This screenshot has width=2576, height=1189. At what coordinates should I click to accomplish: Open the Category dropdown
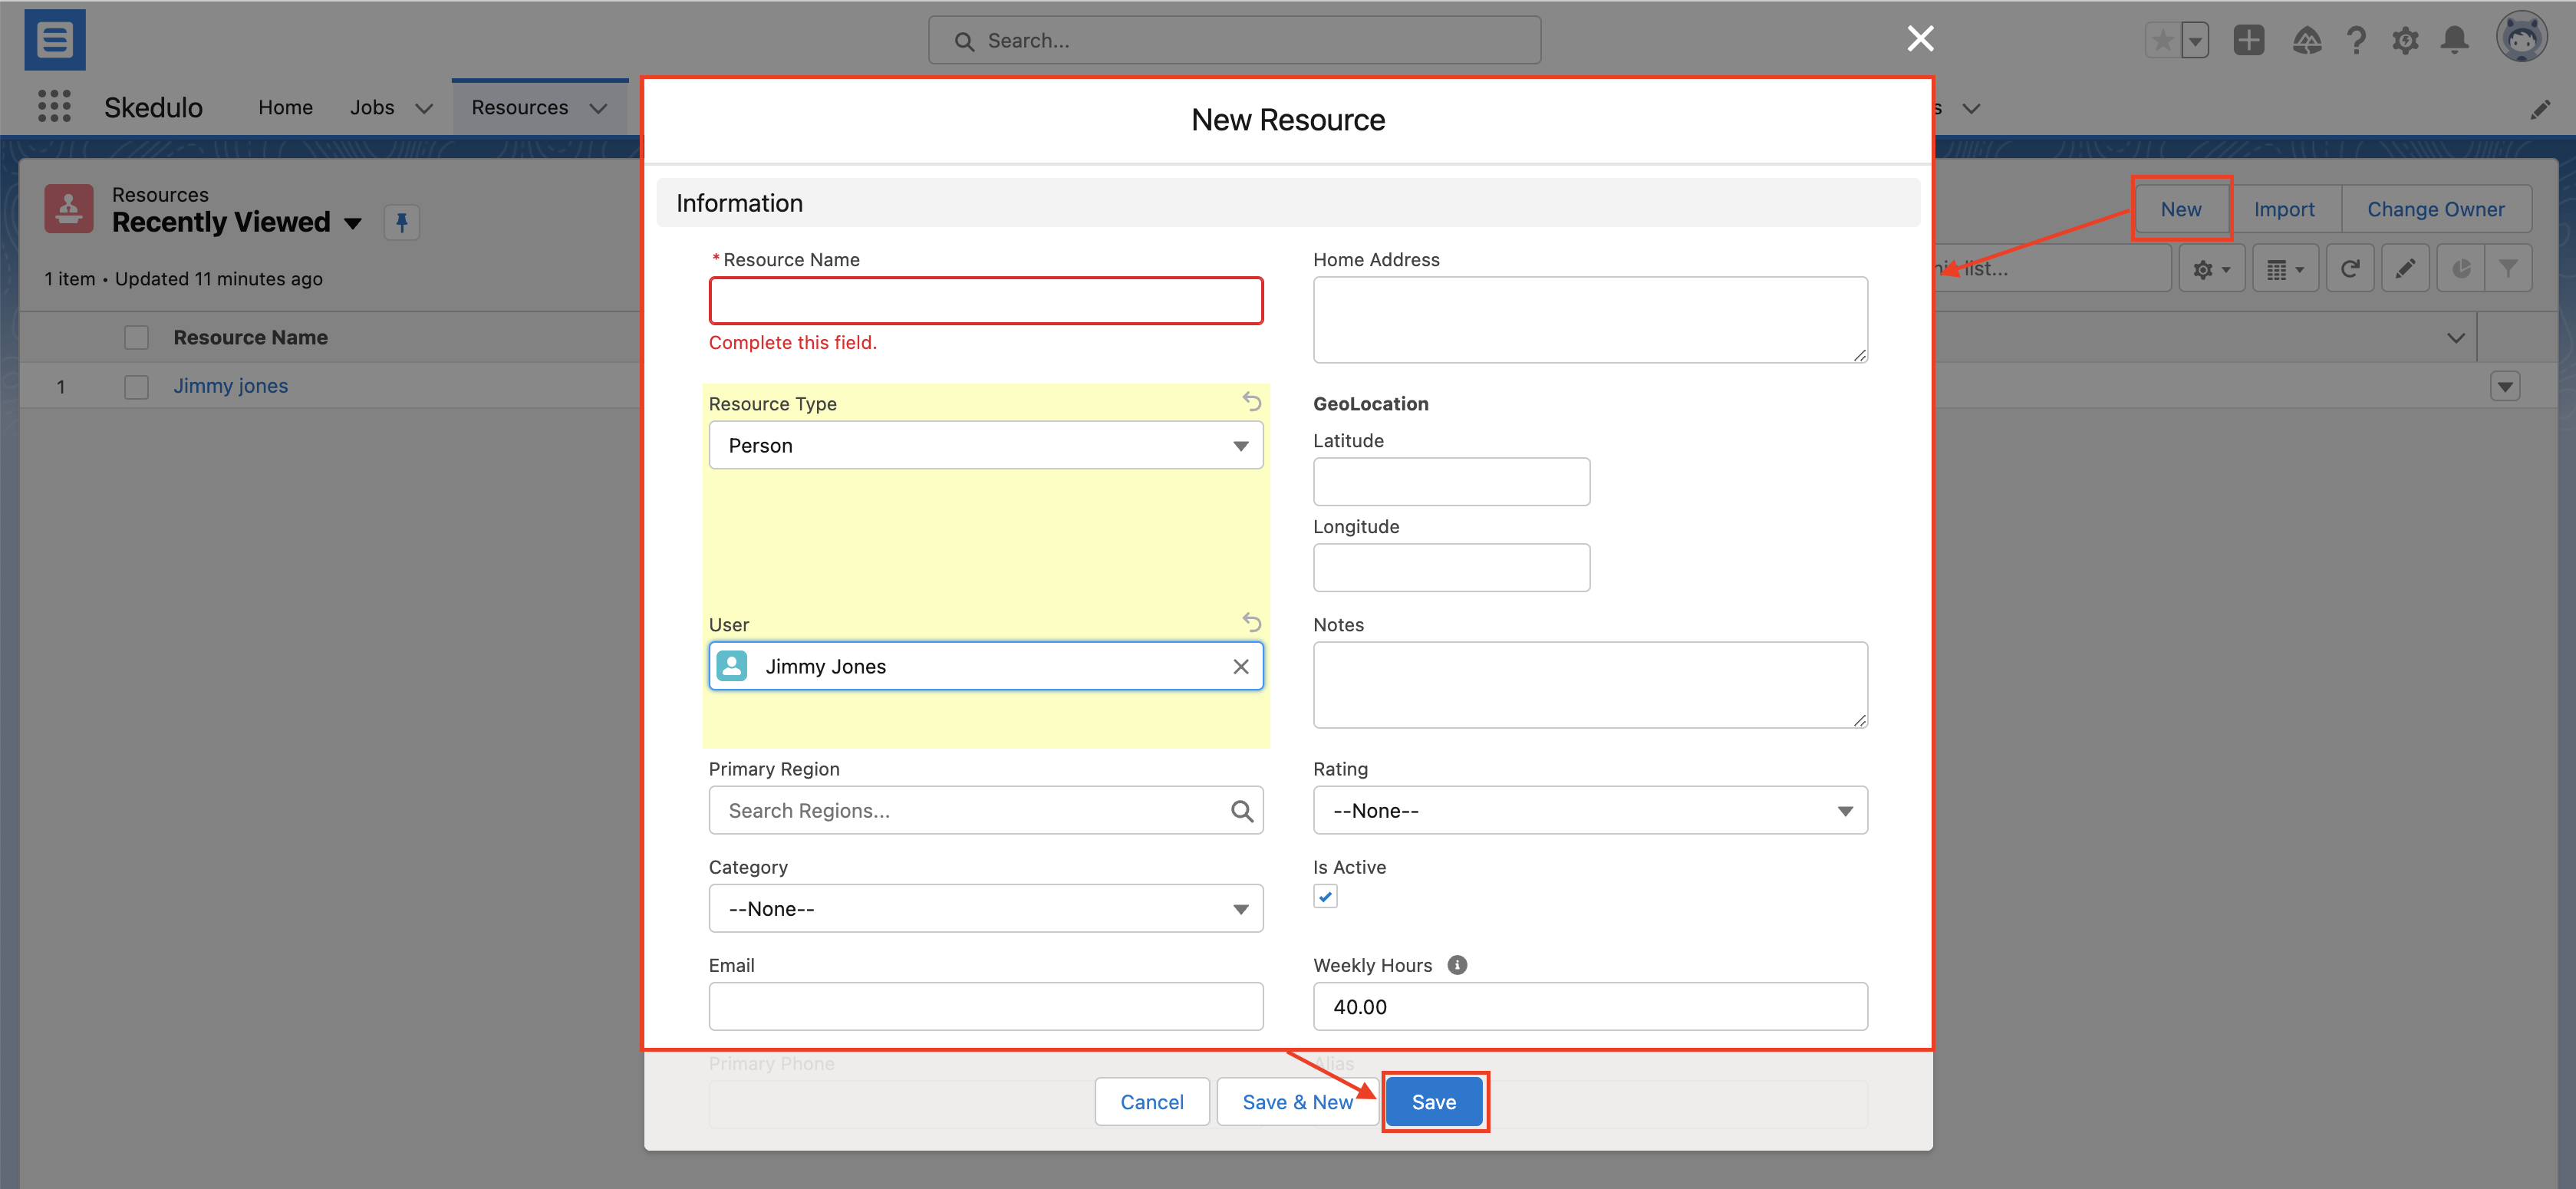[985, 908]
